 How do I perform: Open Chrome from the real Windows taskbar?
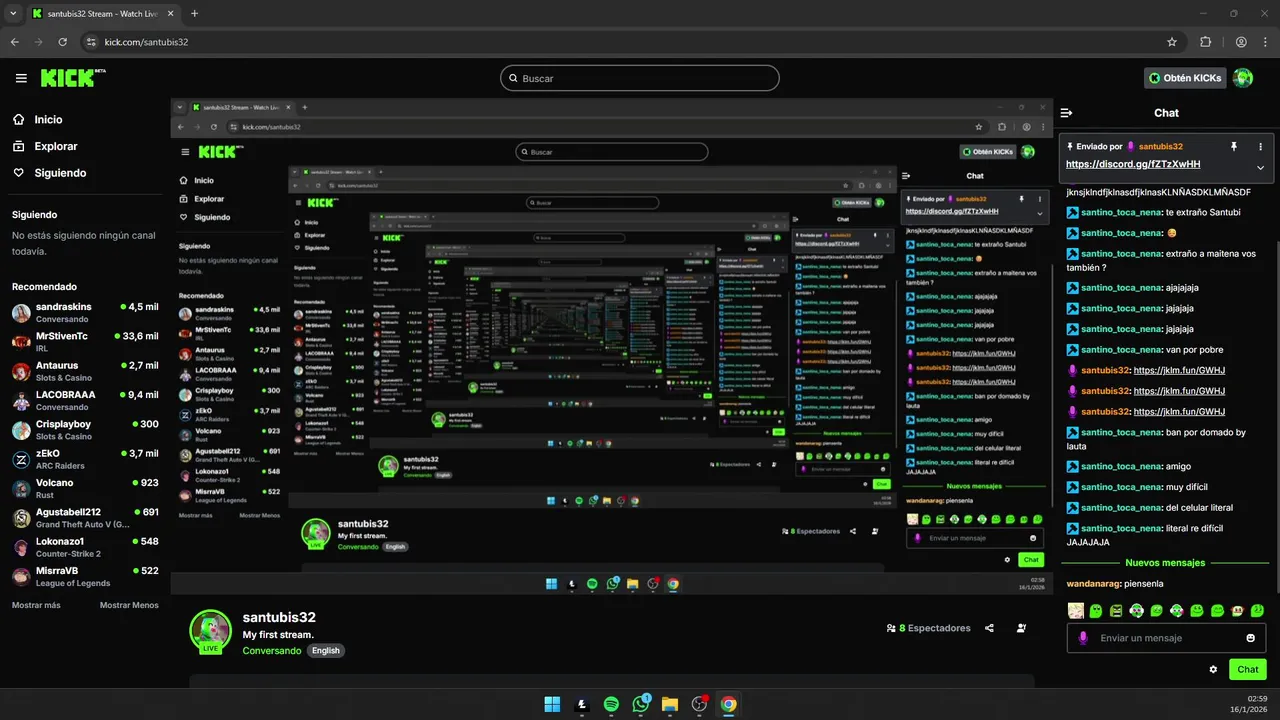coord(729,704)
